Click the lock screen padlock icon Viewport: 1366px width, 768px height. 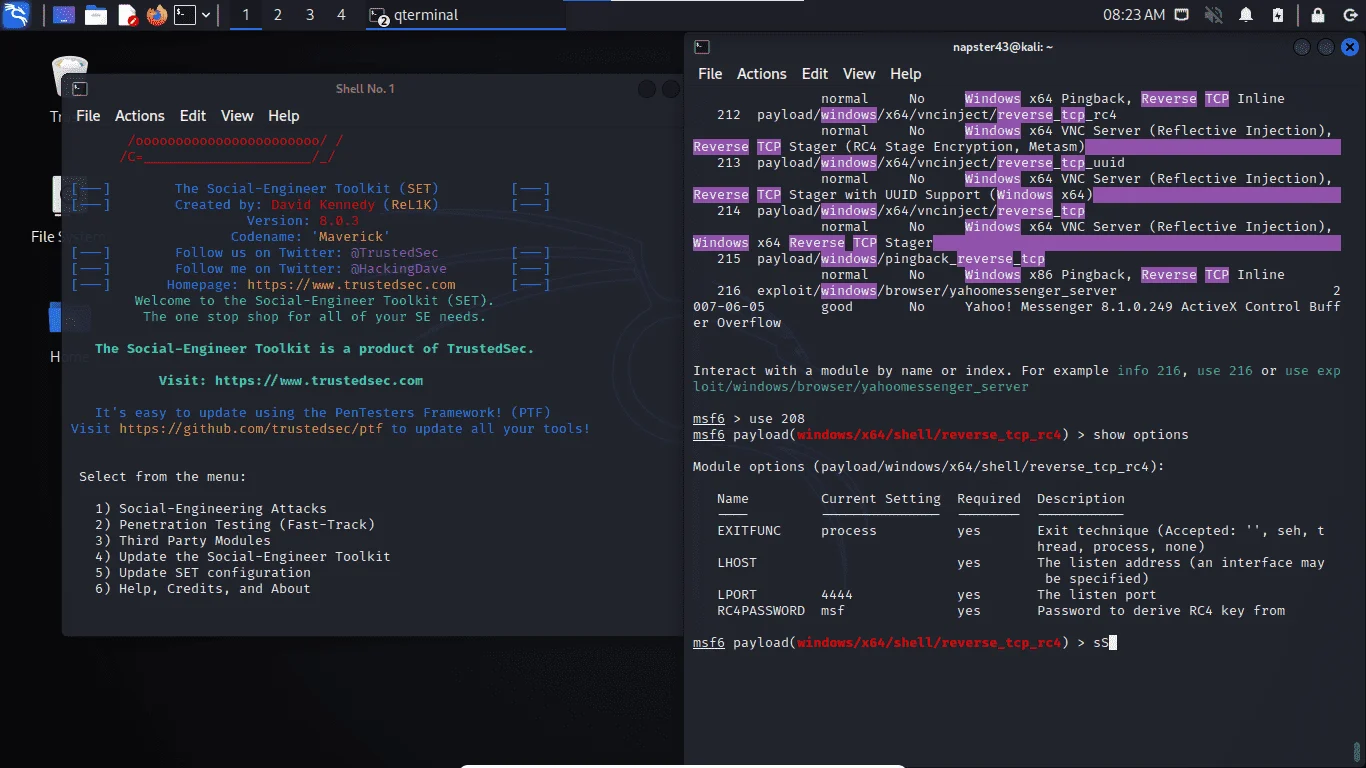coord(1318,15)
